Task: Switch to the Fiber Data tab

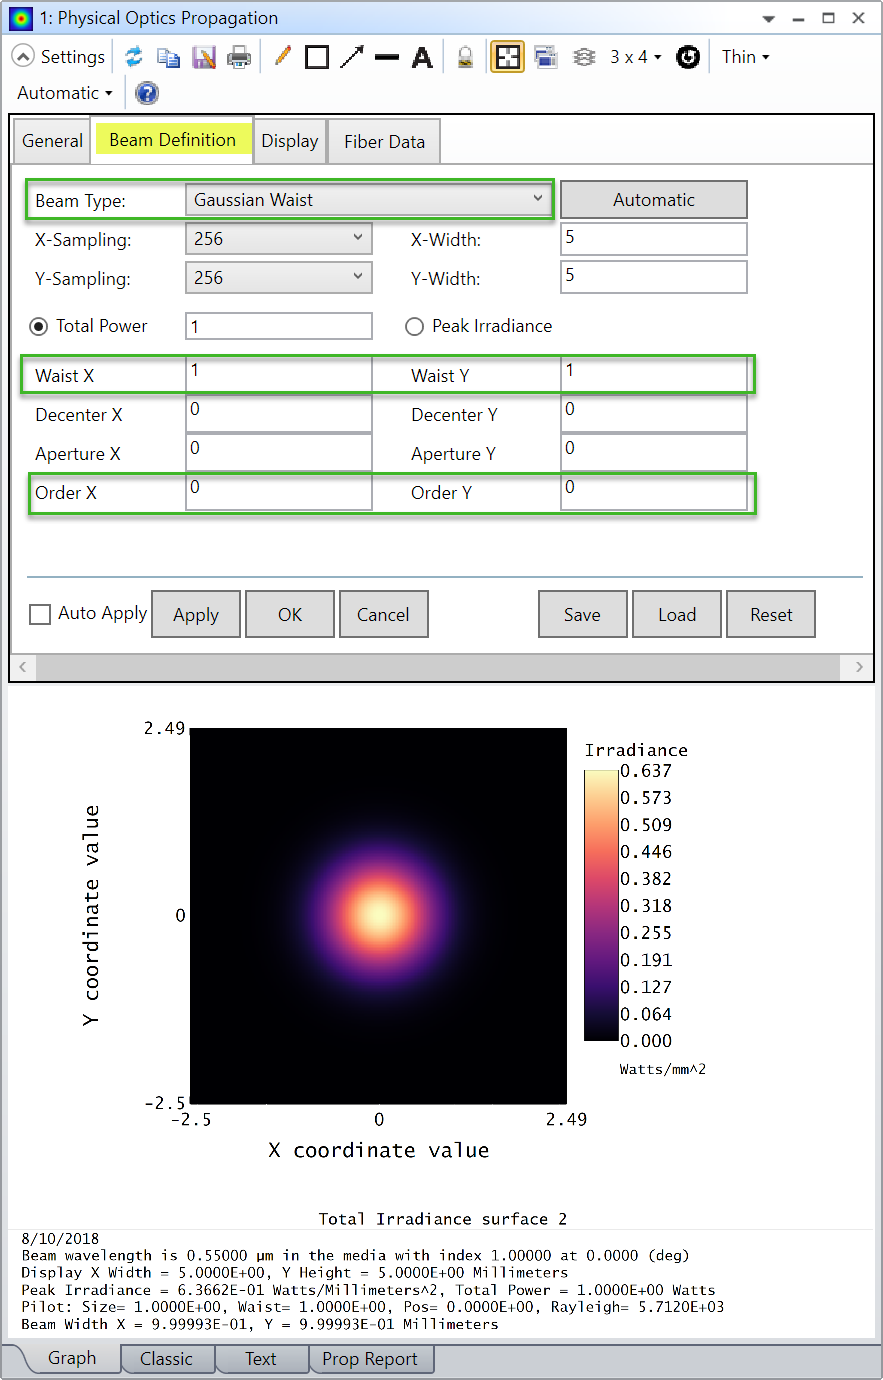Action: 384,141
